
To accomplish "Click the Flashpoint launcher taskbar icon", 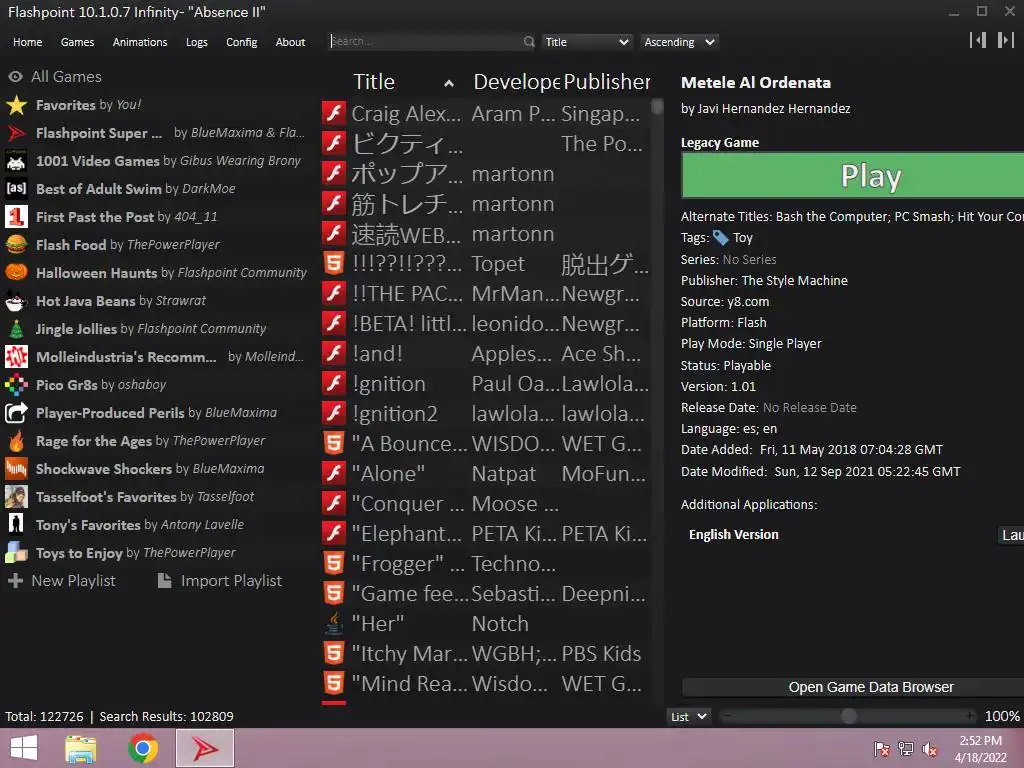I will point(205,748).
